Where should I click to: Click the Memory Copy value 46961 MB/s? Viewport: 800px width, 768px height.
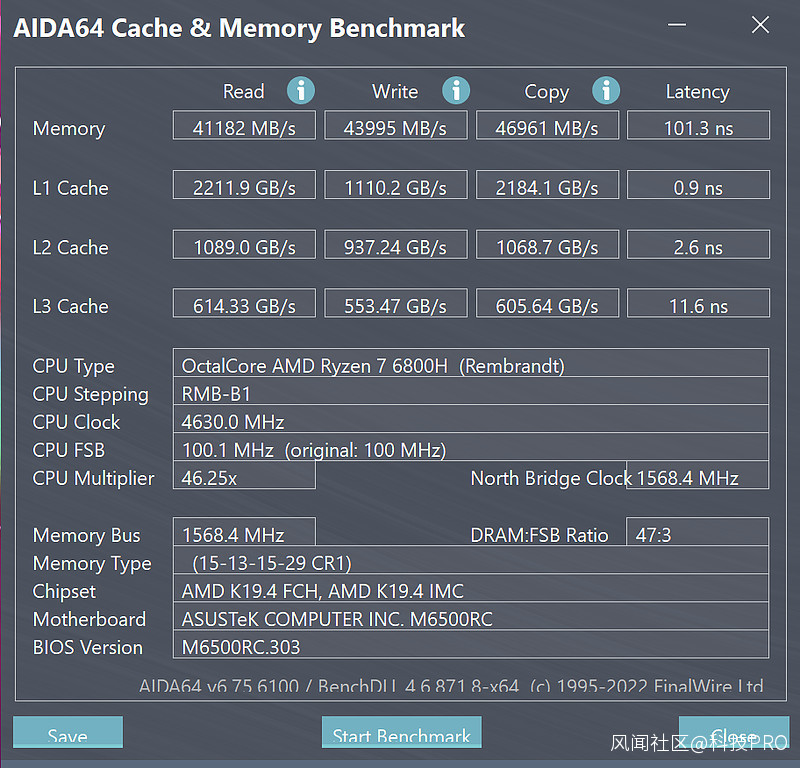point(547,127)
